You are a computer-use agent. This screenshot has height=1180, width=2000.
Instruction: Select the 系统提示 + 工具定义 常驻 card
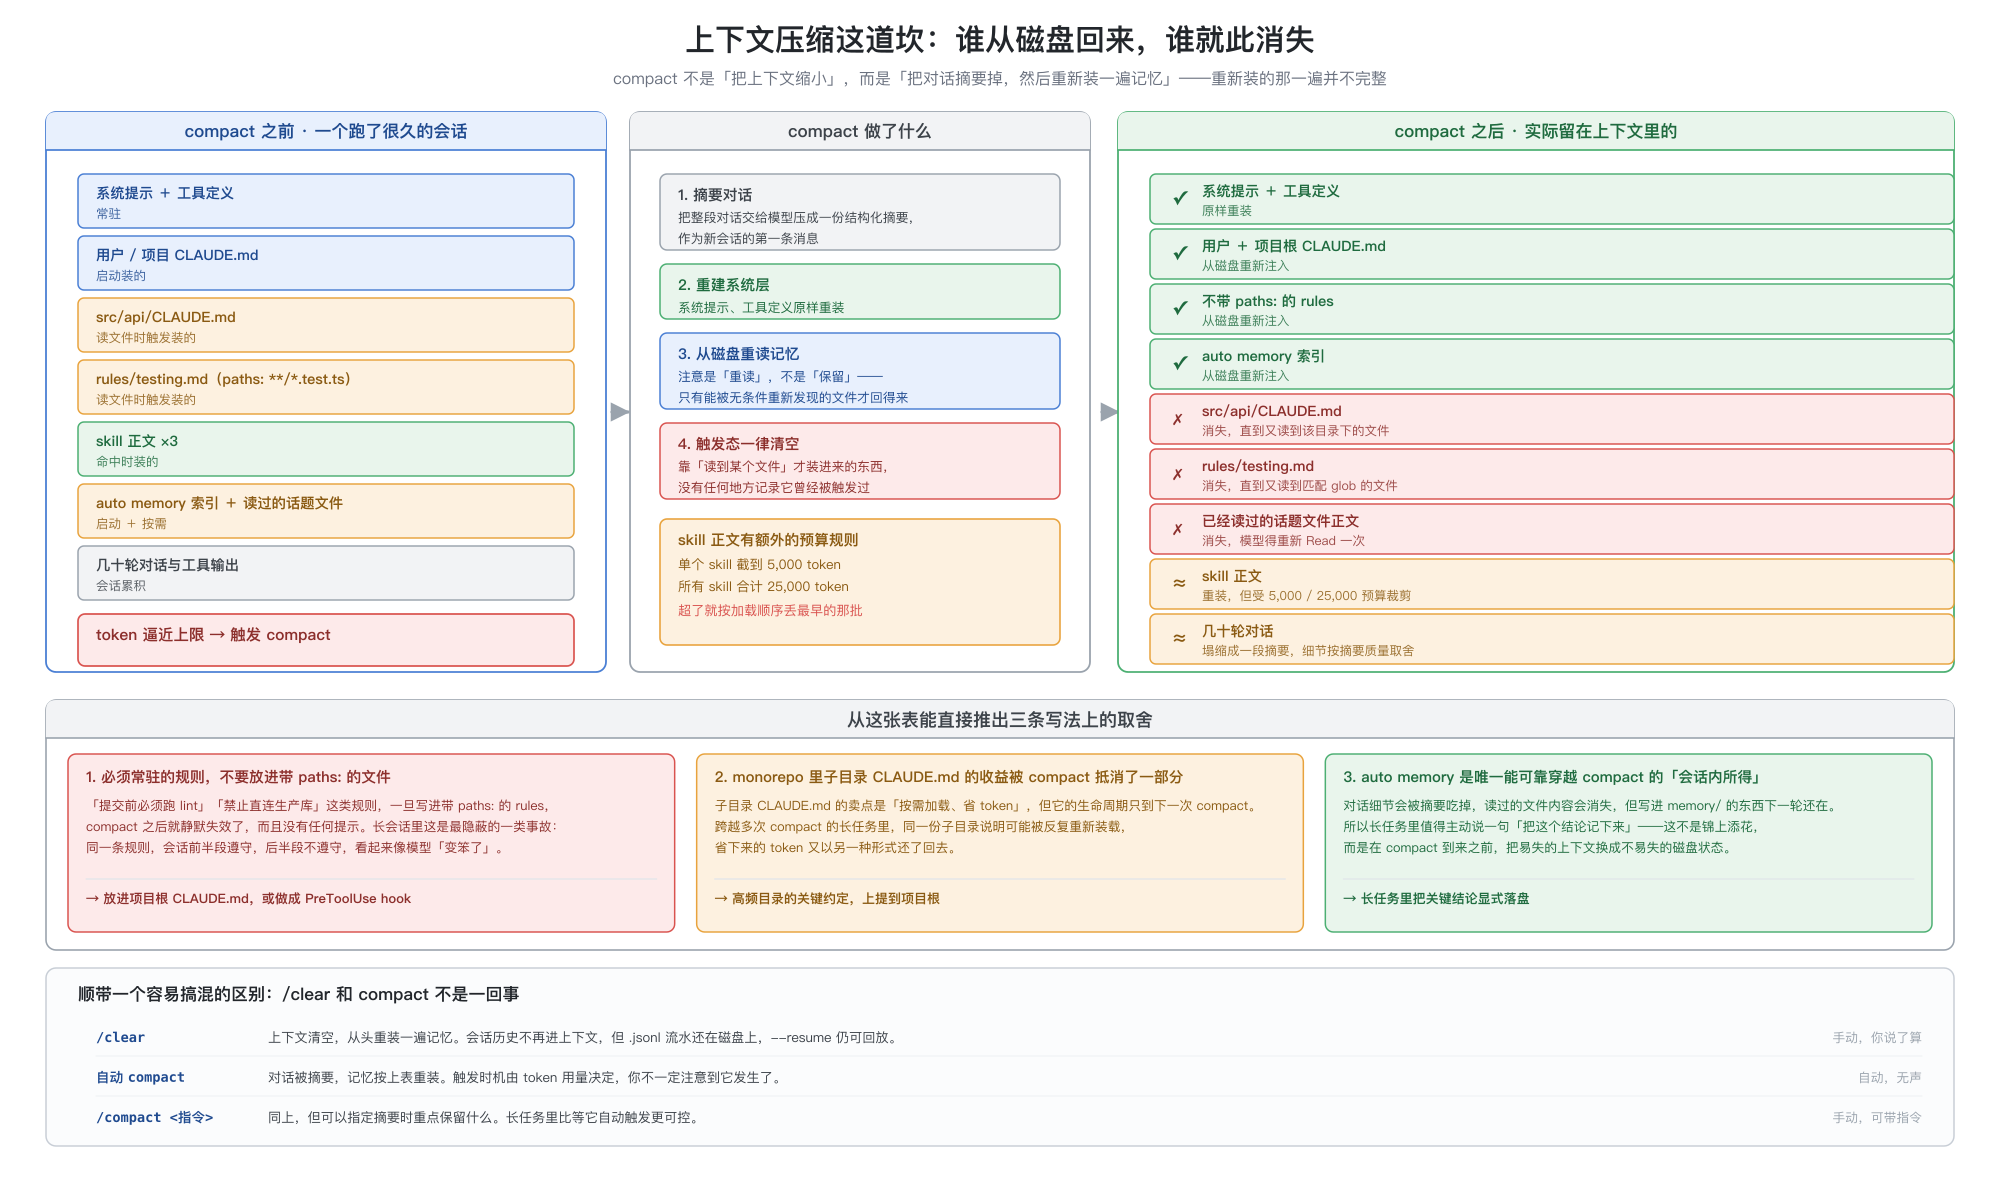point(326,201)
